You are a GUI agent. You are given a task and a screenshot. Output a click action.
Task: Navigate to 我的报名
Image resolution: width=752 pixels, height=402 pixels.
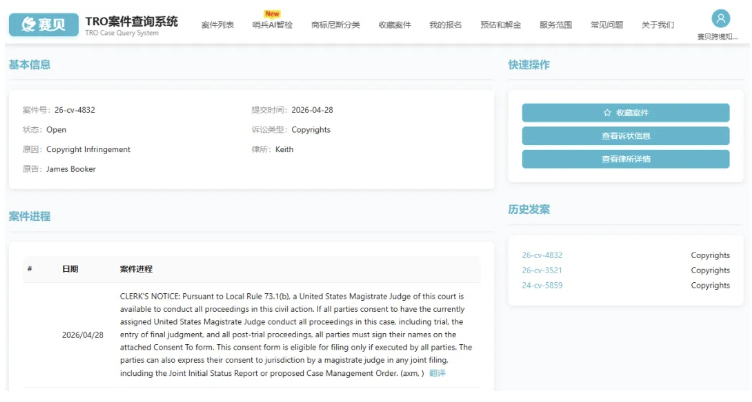click(x=445, y=25)
